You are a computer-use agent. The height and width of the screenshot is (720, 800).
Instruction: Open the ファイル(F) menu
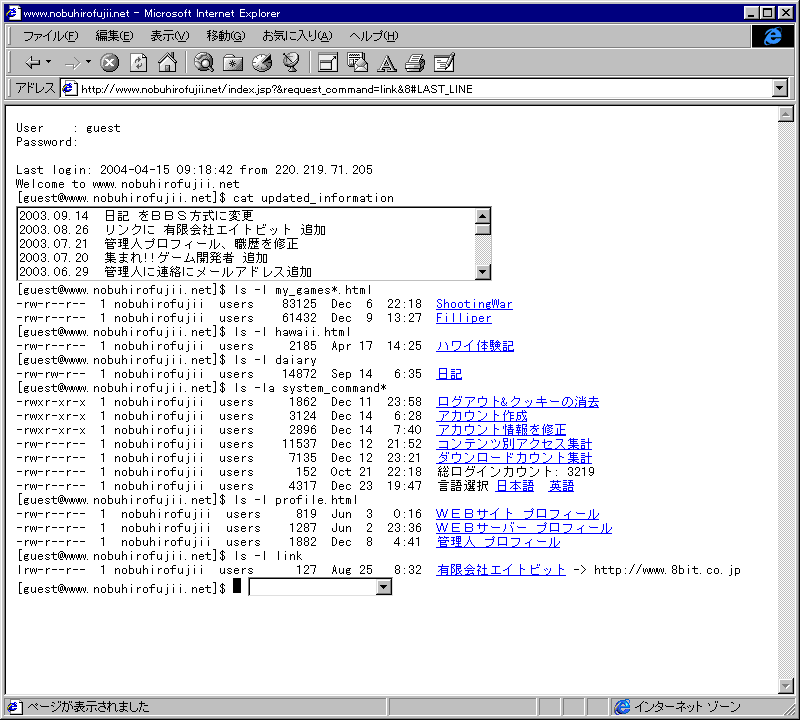click(x=51, y=36)
